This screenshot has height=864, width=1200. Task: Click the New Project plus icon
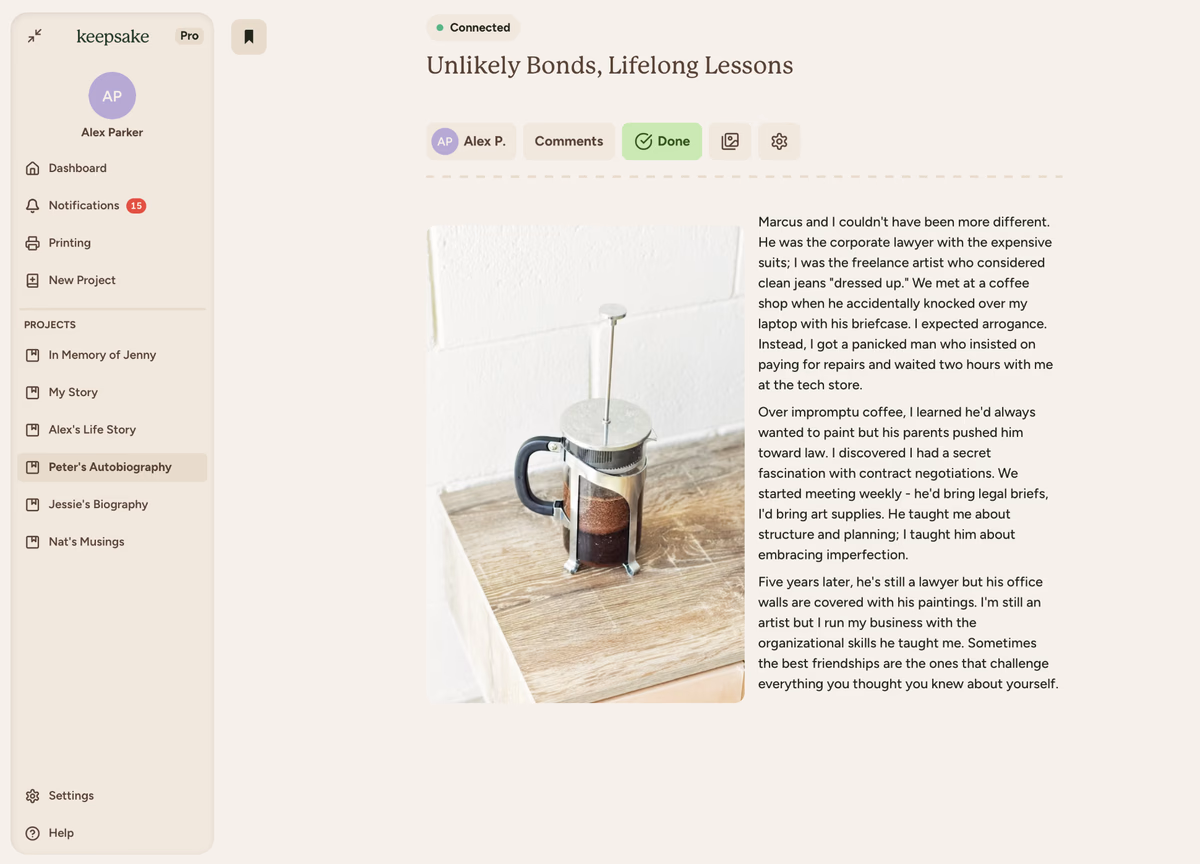[x=33, y=281]
